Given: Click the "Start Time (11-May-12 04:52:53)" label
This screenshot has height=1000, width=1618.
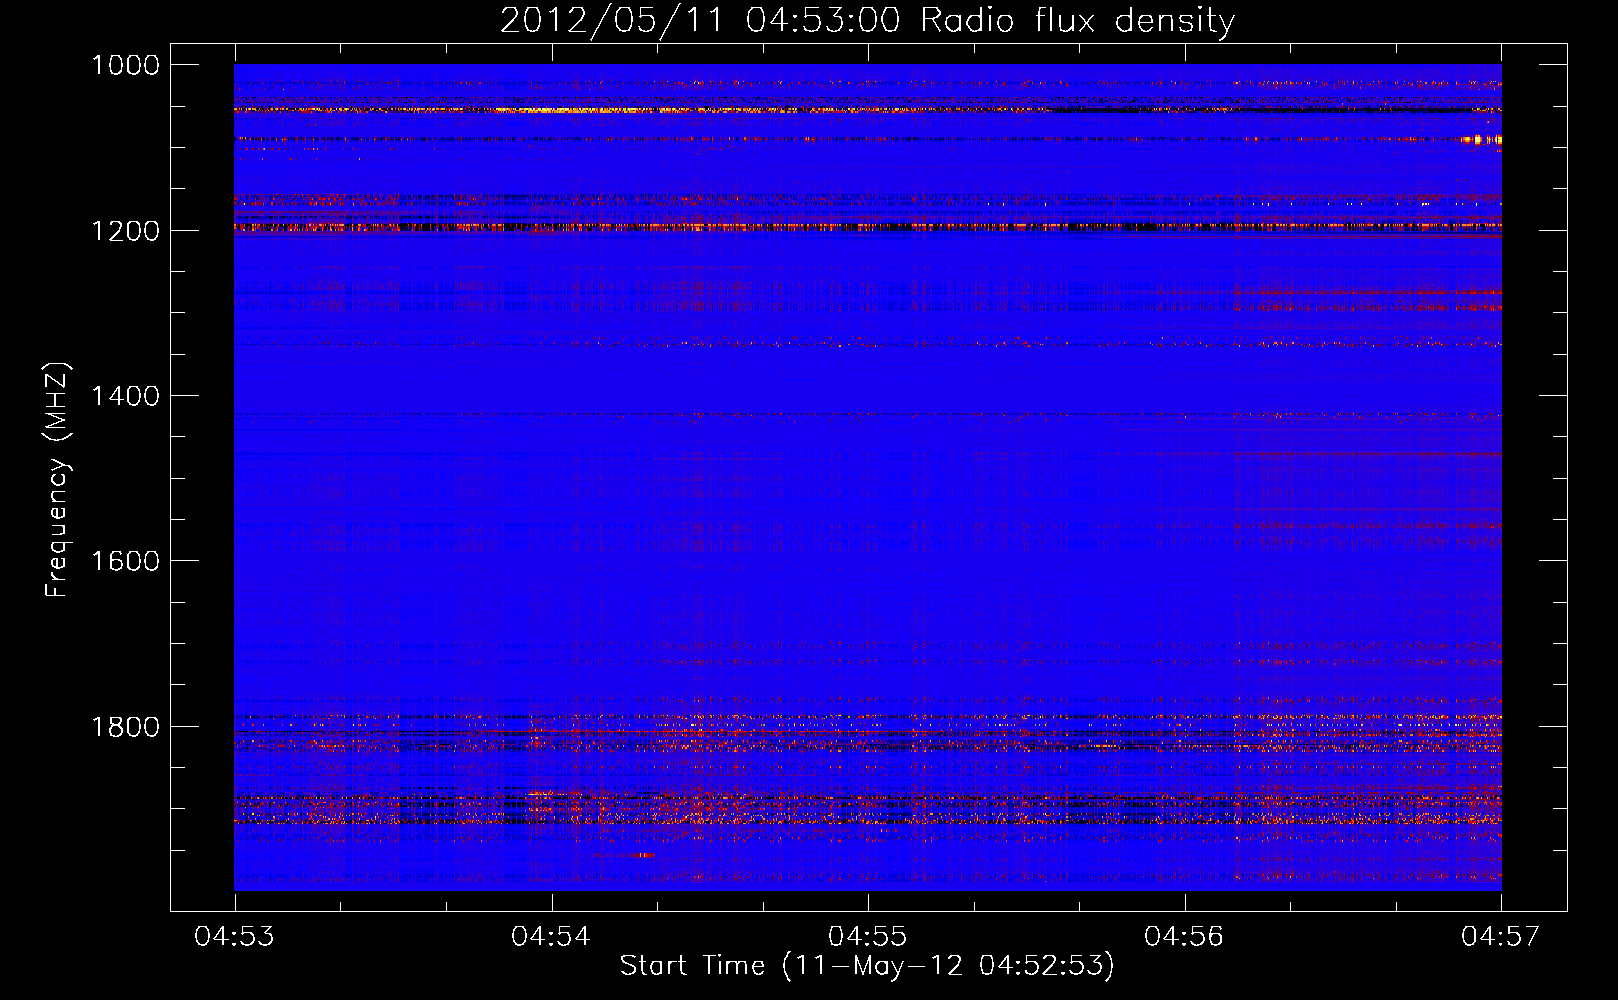Looking at the screenshot, I should coord(867,966).
